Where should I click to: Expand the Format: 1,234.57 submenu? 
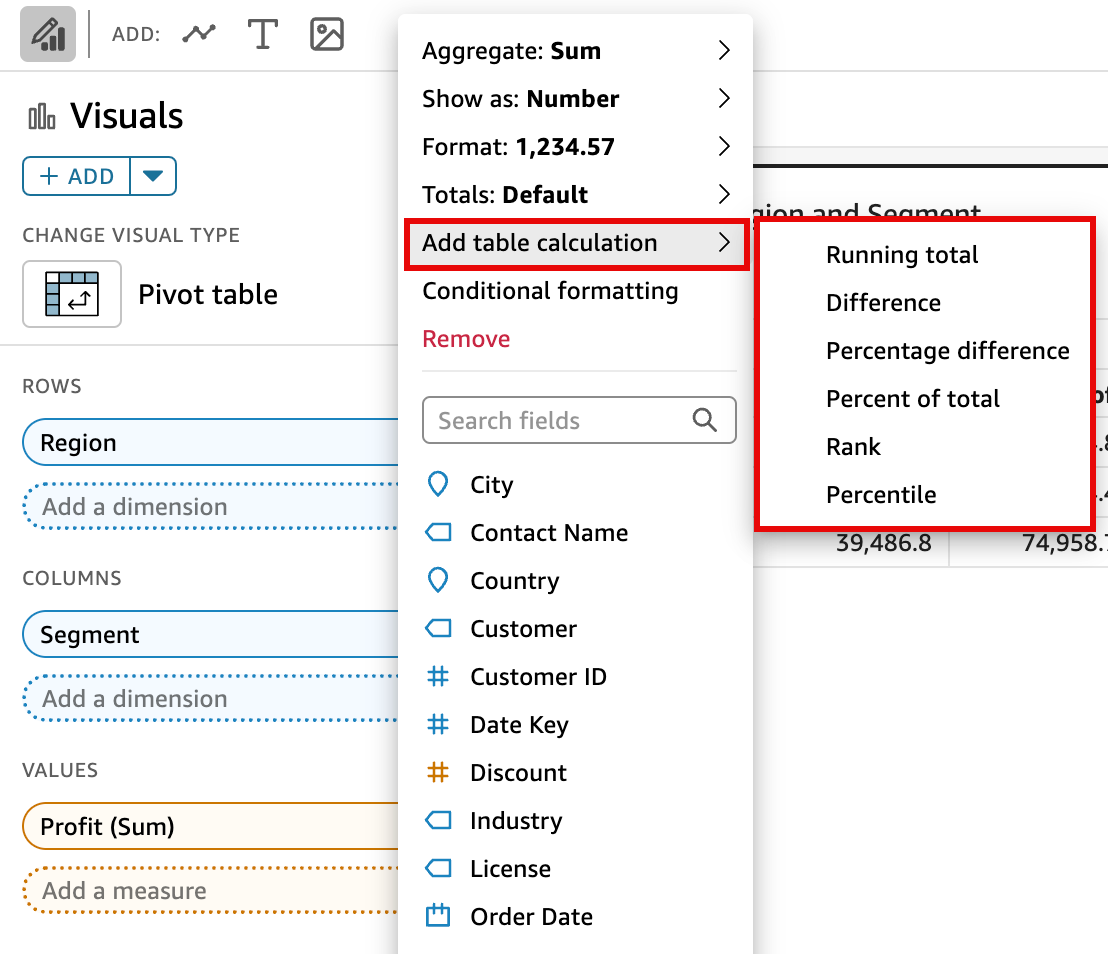pyautogui.click(x=576, y=147)
